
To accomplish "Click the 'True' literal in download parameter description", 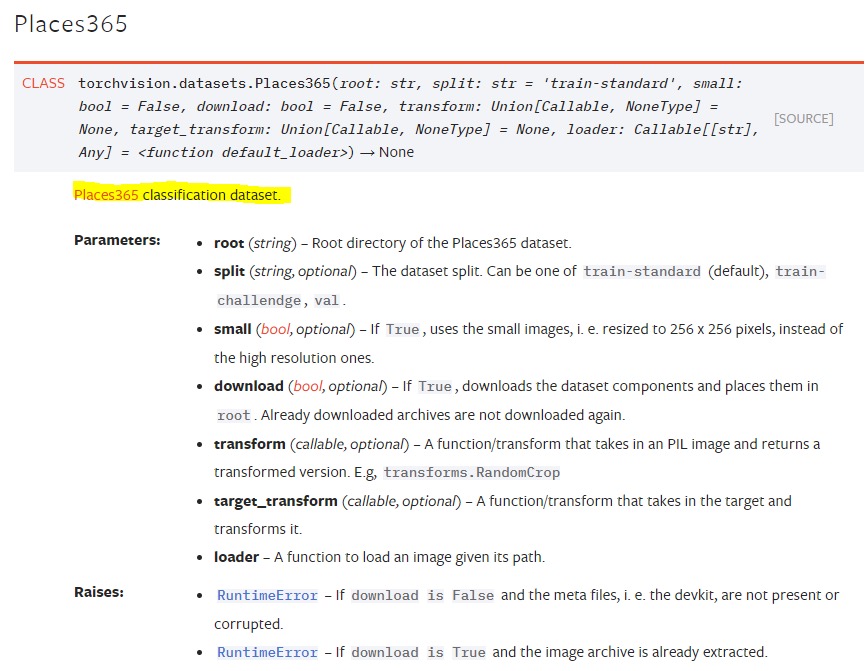I will tap(435, 386).
